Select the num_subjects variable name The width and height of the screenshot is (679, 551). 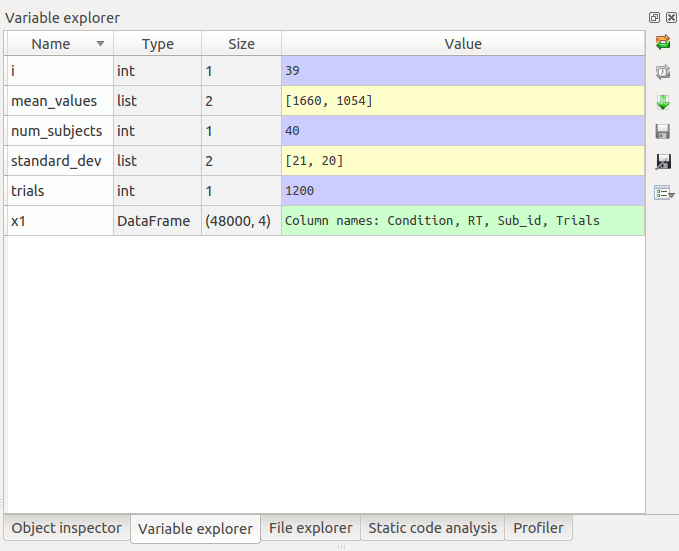60,131
